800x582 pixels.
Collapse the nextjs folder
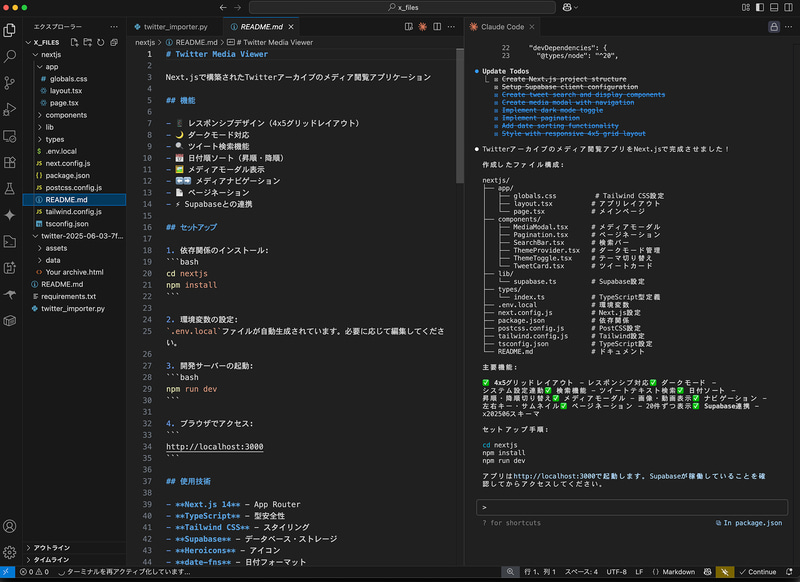[52, 55]
